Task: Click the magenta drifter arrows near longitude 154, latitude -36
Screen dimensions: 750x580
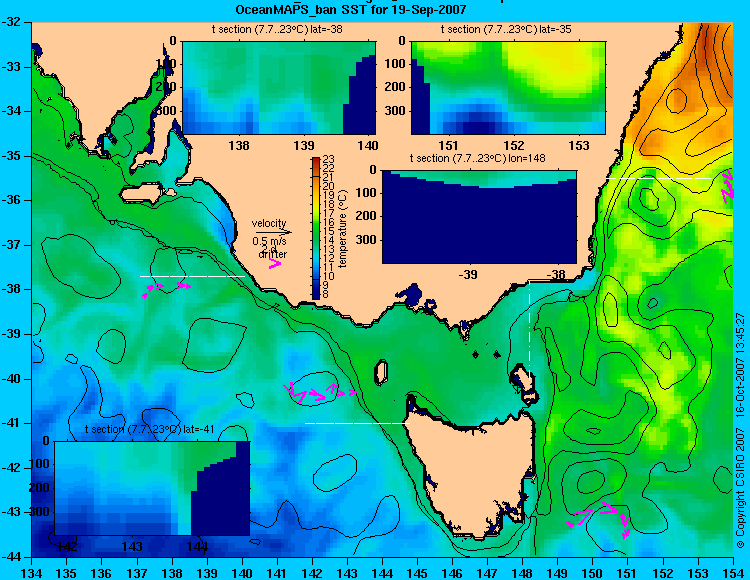Action: pyautogui.click(x=728, y=186)
